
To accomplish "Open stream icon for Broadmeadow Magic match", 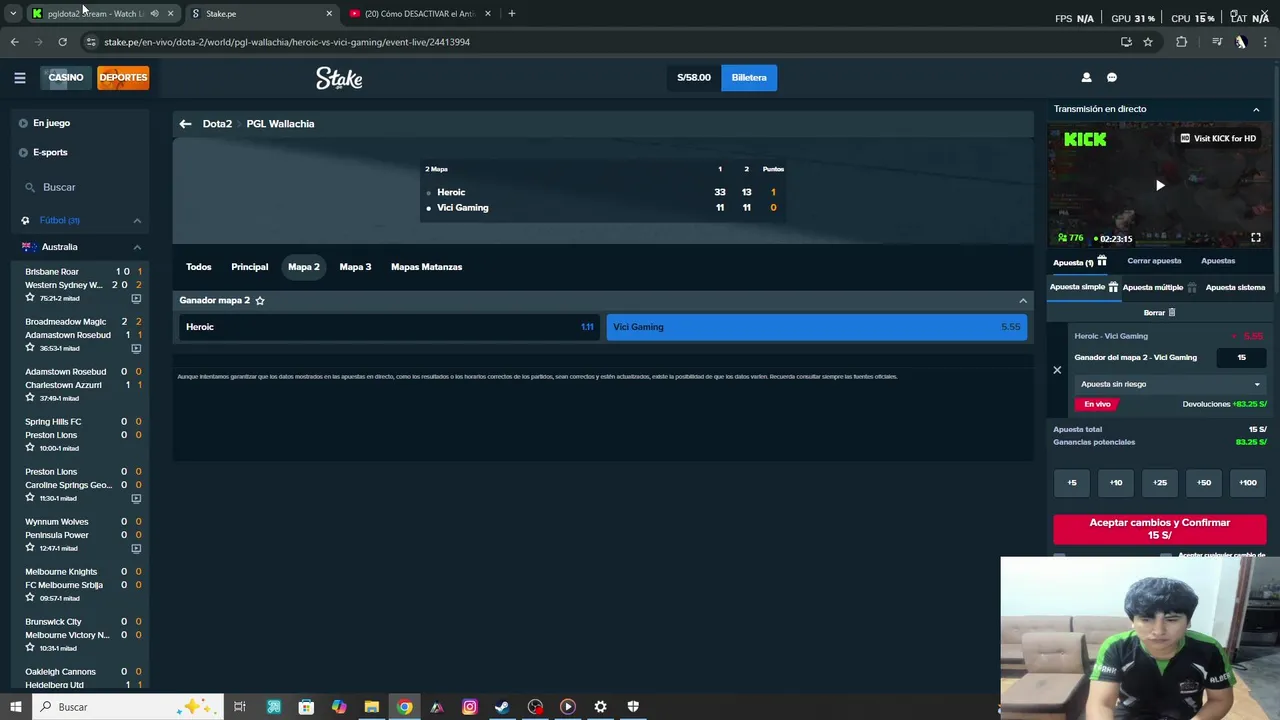I will tap(136, 348).
